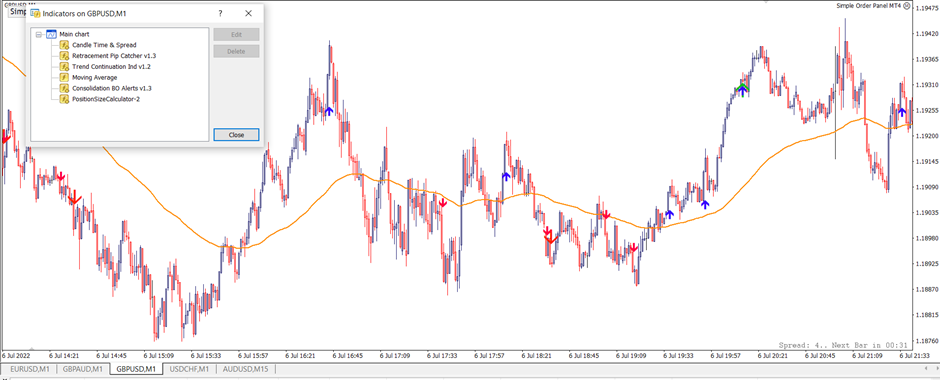Click the Retracement Pip Catcher v1.3 icon
The image size is (940, 380).
pyautogui.click(x=64, y=56)
